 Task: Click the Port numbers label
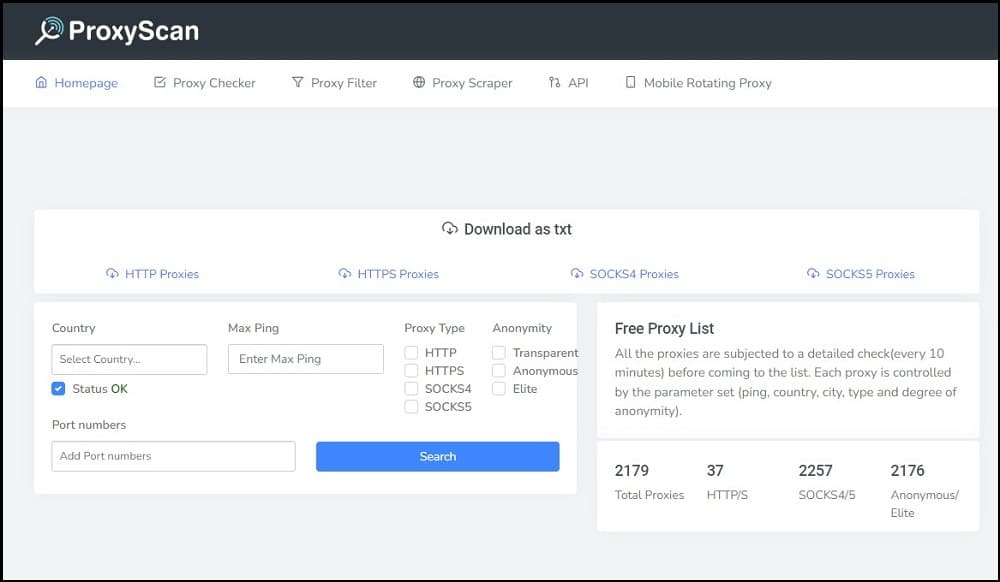[x=89, y=425]
